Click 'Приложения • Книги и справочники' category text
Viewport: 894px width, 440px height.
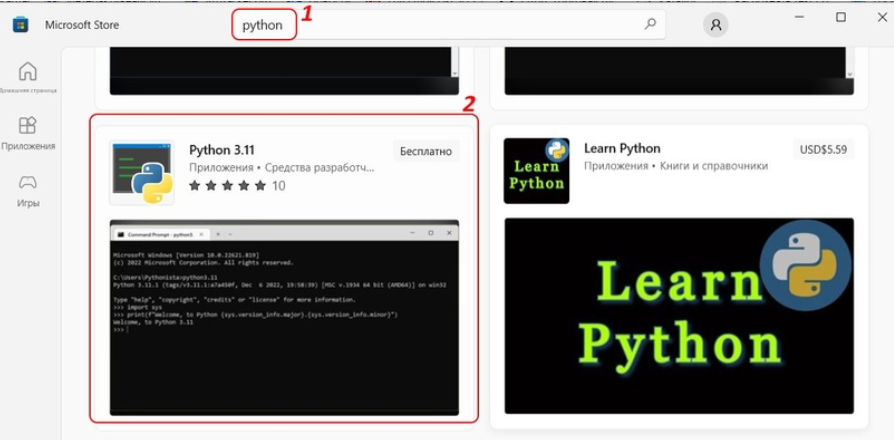(x=676, y=166)
